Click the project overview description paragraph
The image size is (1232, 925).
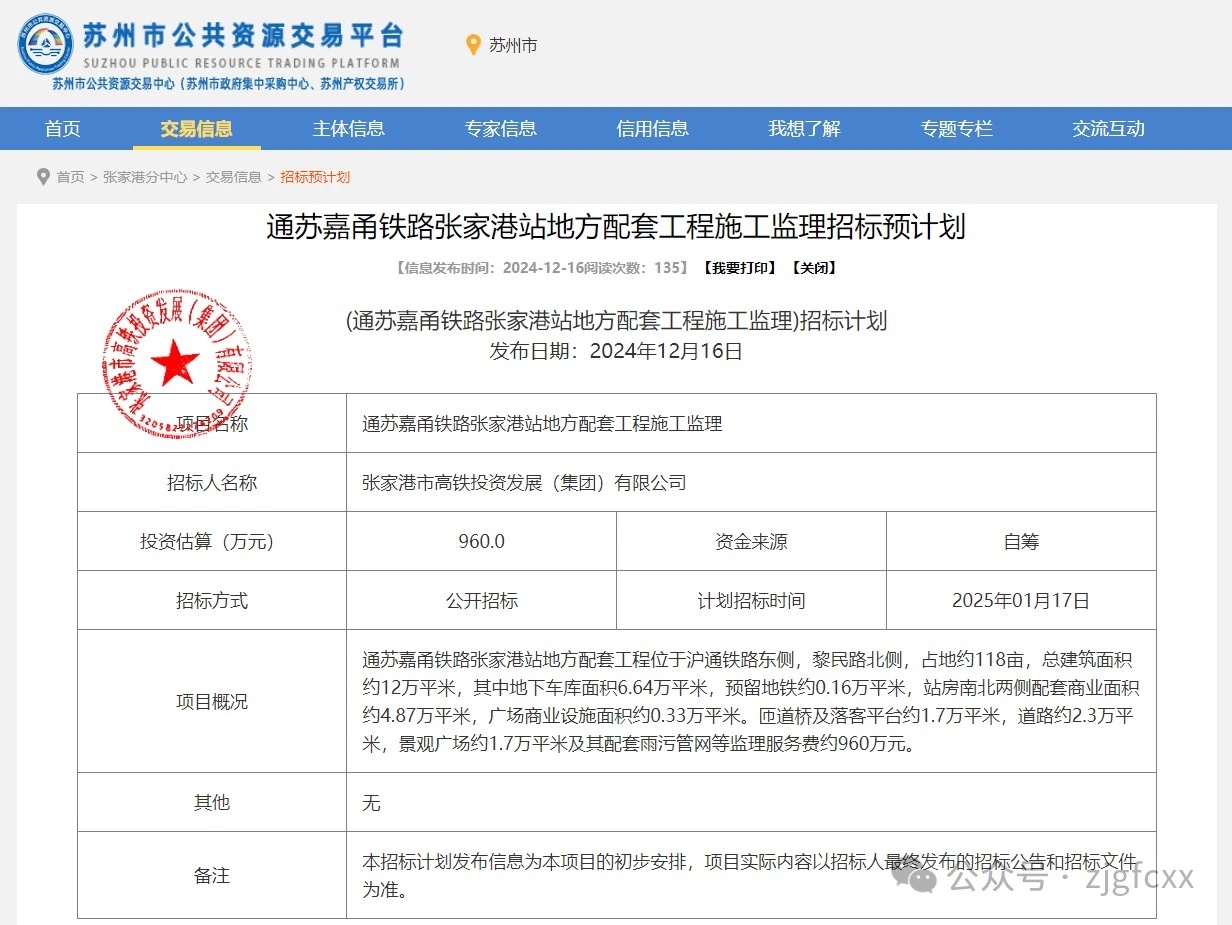[751, 702]
